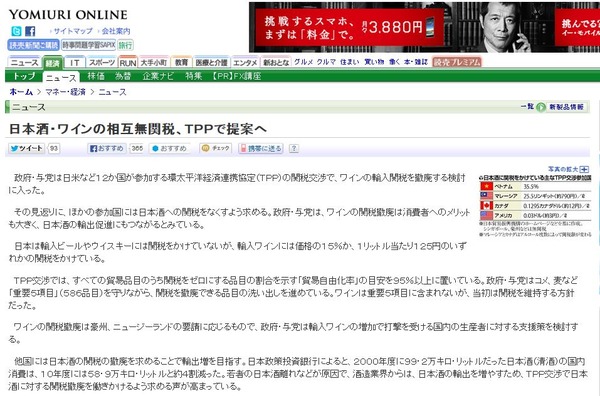This screenshot has height=396, width=600.
Task: Select 【PR】FX講座 in the green sub-navigation
Action: click(x=237, y=76)
